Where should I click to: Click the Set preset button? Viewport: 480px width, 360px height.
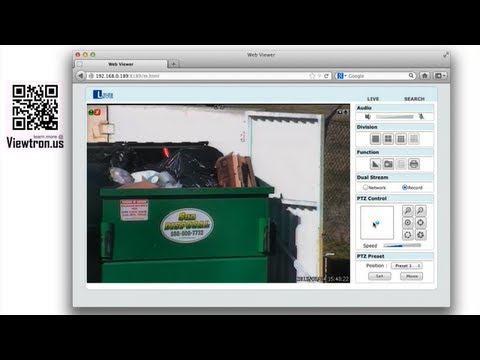380,276
